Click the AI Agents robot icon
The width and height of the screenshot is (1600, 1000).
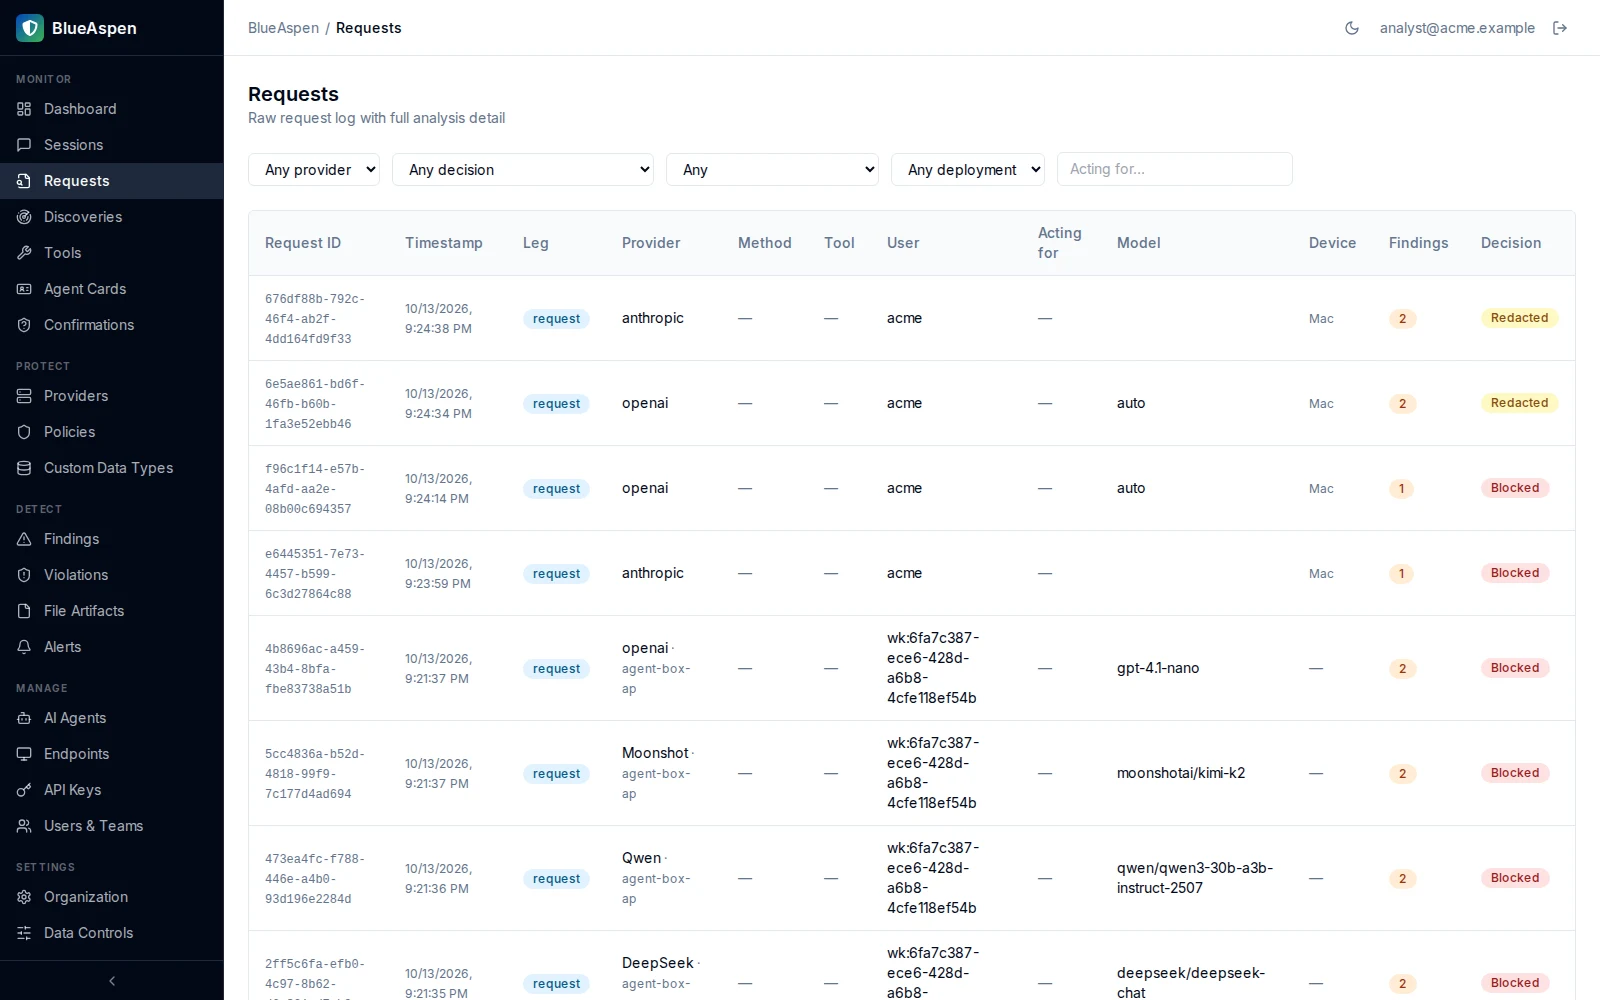click(x=24, y=718)
